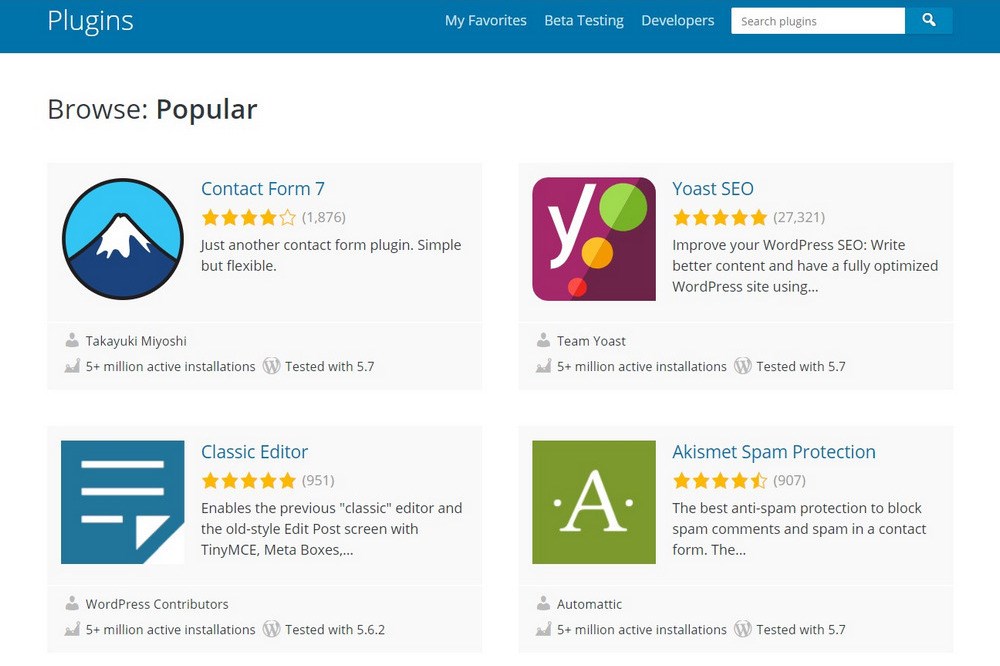This screenshot has width=1000, height=666.
Task: Click the magnifier search button
Action: 929,20
